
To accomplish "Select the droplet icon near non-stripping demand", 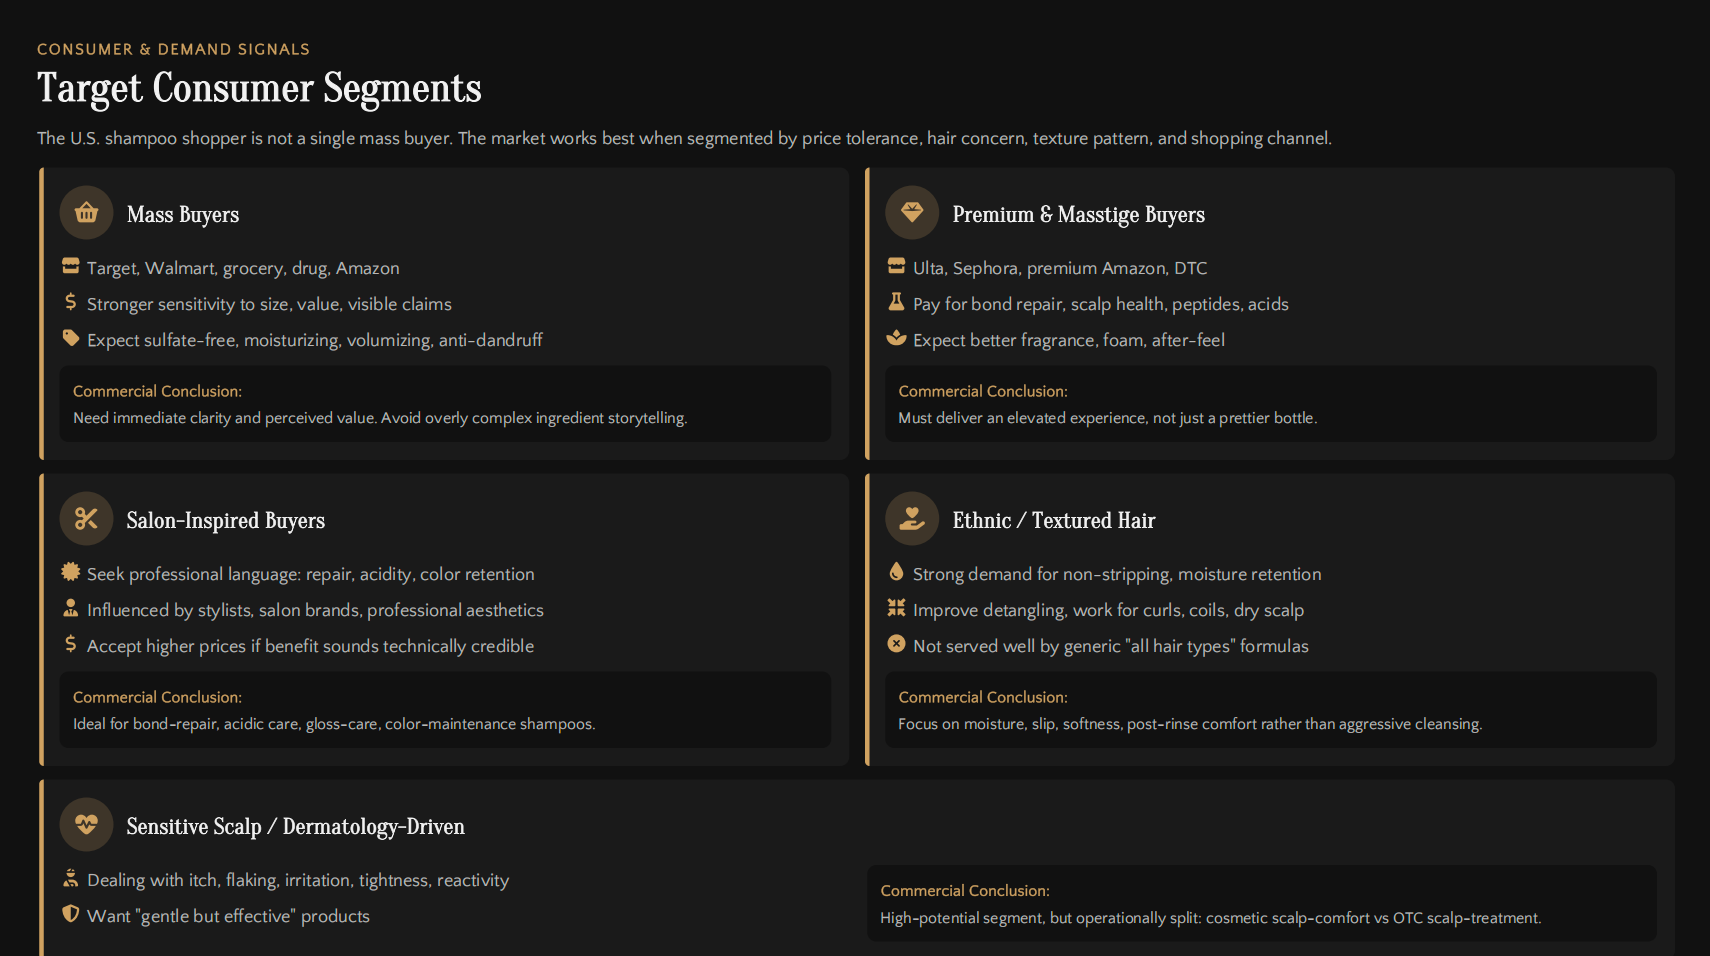I will (896, 572).
